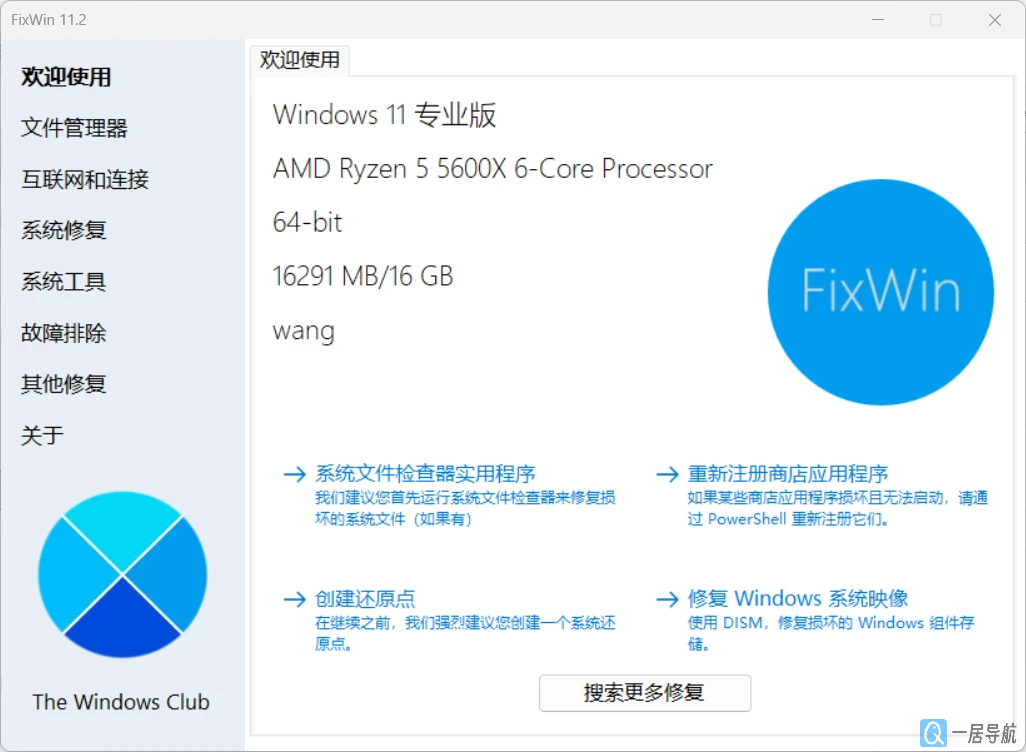Image resolution: width=1026 pixels, height=752 pixels.
Task: Open the 其他修复 section
Action: coord(63,384)
